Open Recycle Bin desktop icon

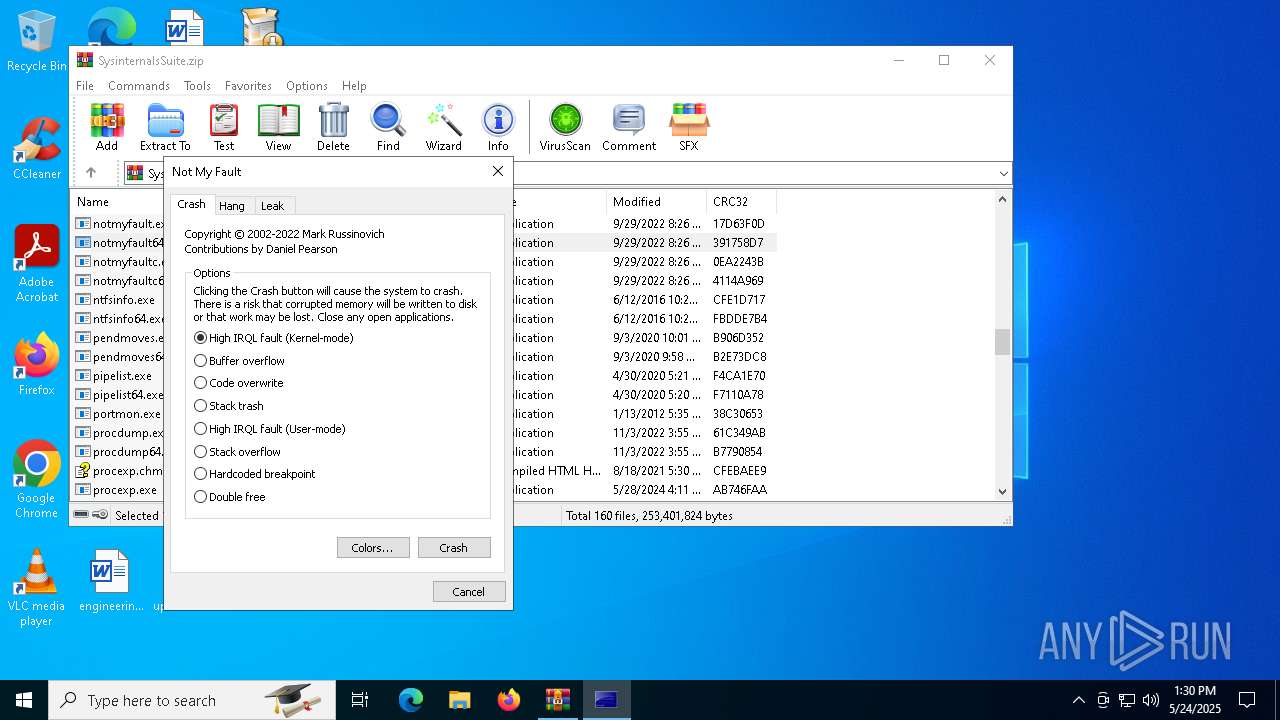point(36,41)
